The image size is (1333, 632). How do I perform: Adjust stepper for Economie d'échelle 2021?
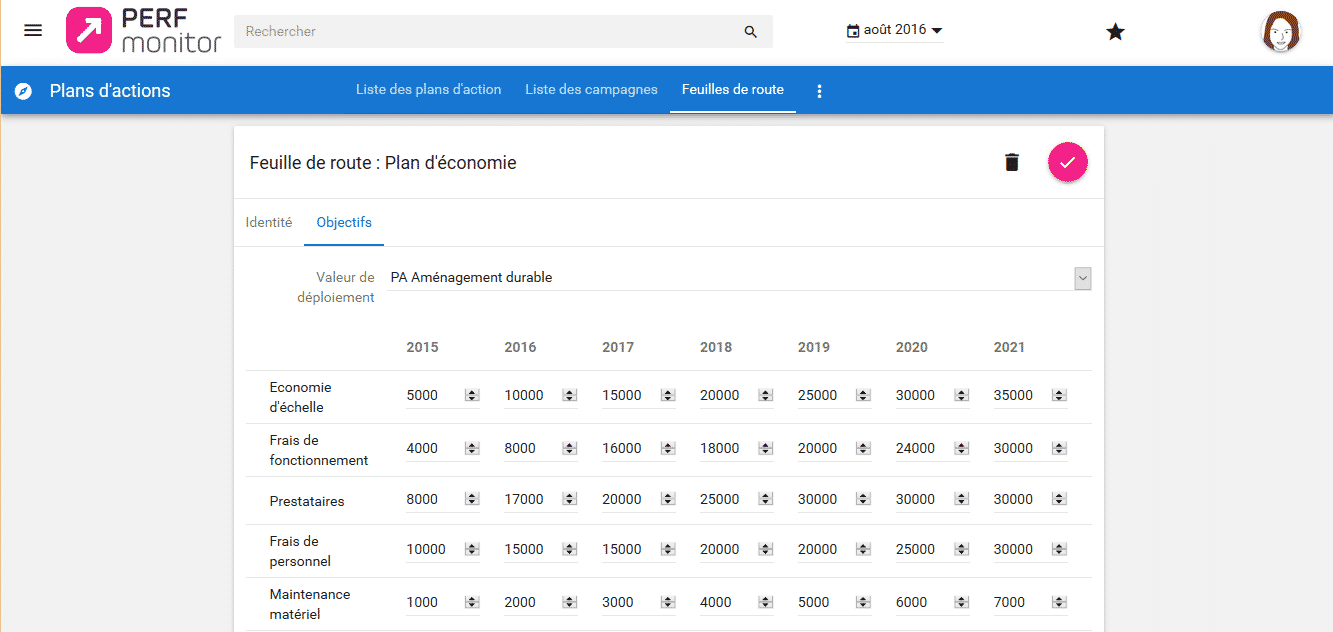click(1060, 396)
